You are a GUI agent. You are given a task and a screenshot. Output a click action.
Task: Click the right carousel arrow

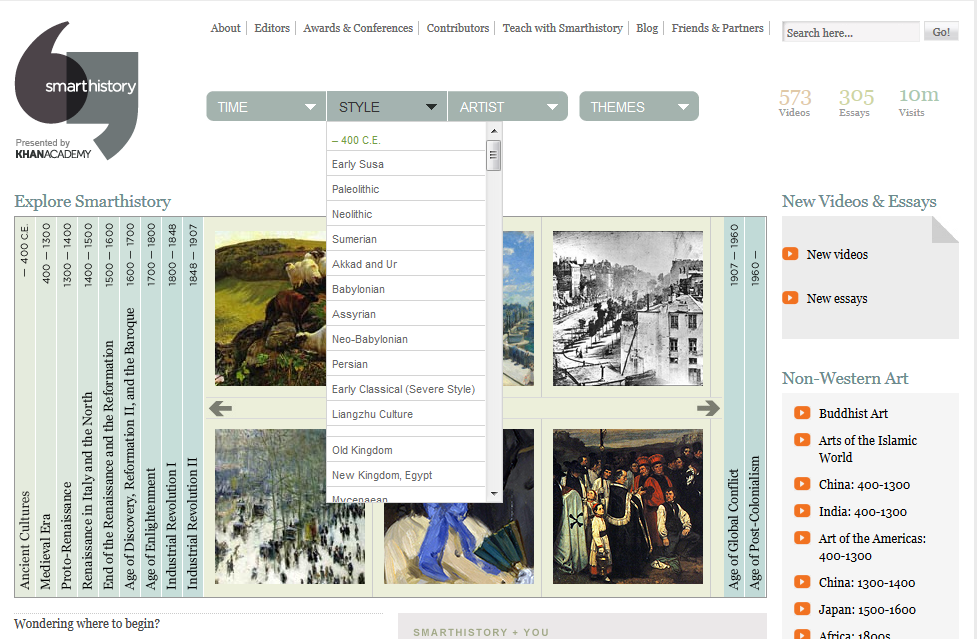[x=708, y=409]
